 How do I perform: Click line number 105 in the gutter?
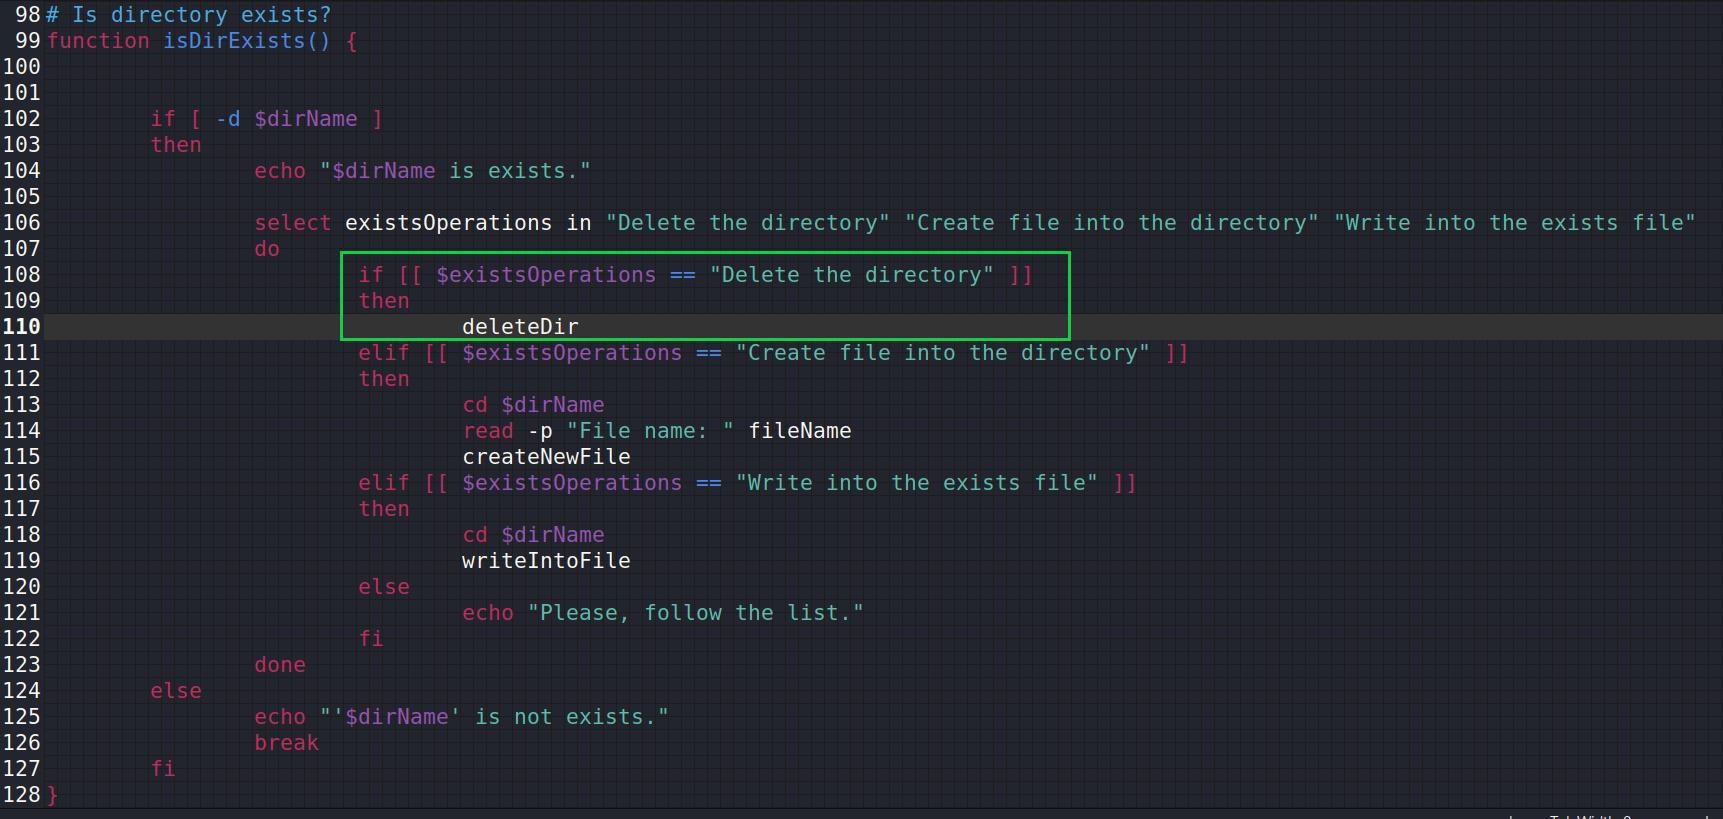22,197
